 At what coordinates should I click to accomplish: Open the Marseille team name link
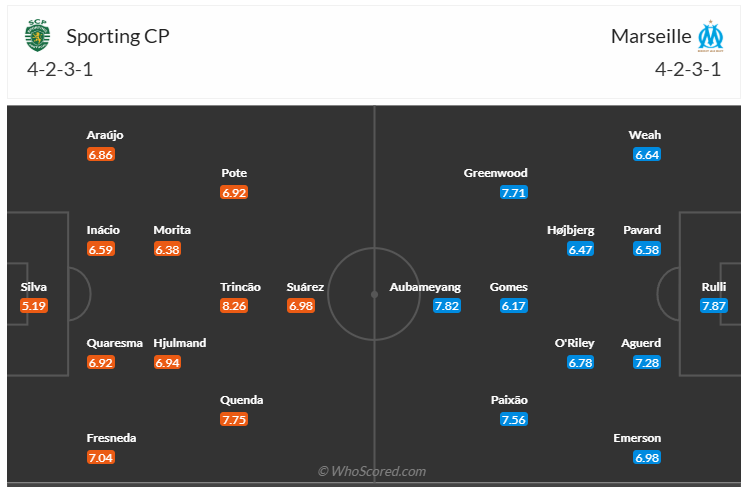[651, 36]
